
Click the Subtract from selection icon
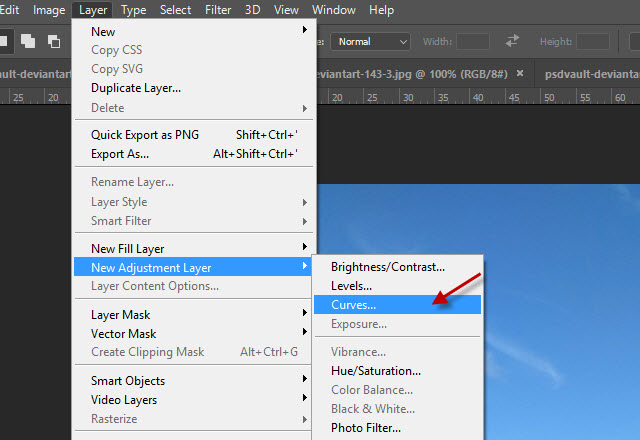(54, 42)
